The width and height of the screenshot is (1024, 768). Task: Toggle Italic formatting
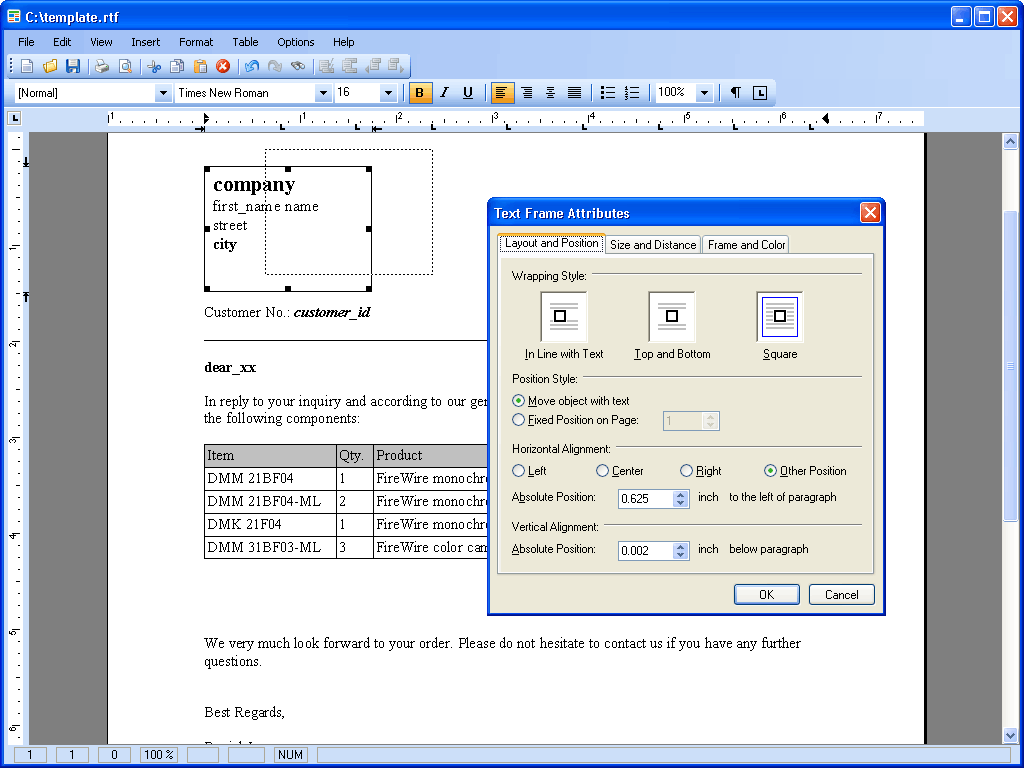coord(444,93)
